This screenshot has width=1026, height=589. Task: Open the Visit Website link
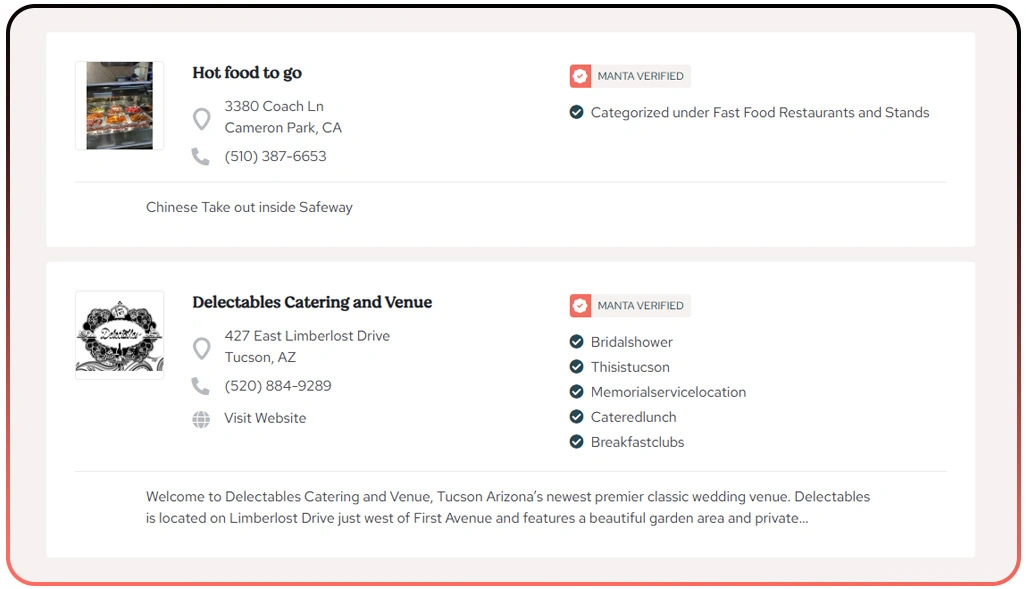pyautogui.click(x=264, y=418)
